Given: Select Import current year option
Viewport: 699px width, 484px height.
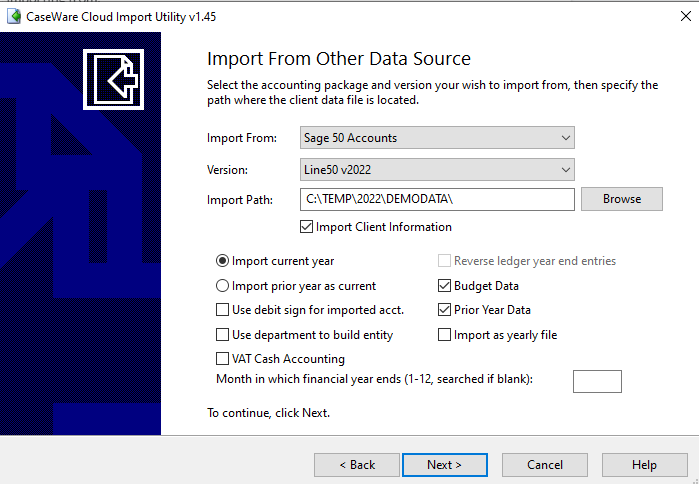Looking at the screenshot, I should [x=223, y=261].
